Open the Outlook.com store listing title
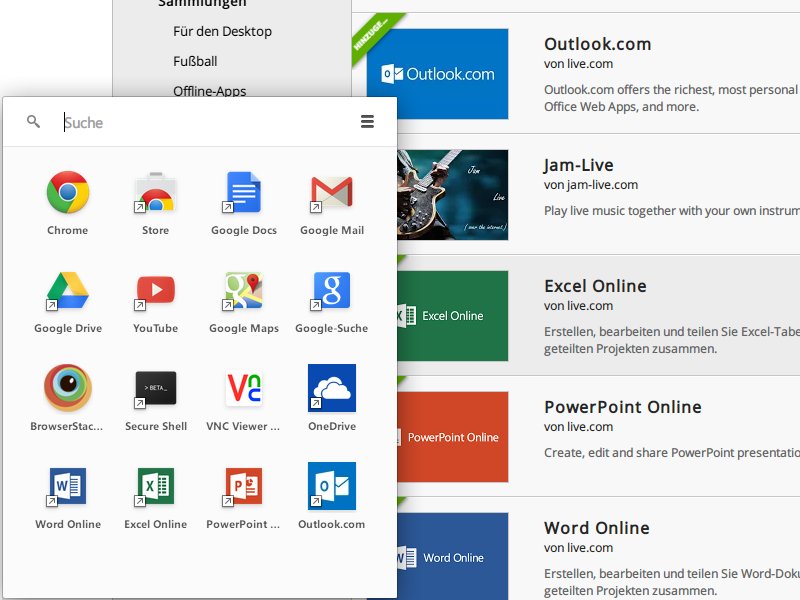Viewport: 800px width, 600px height. tap(597, 44)
